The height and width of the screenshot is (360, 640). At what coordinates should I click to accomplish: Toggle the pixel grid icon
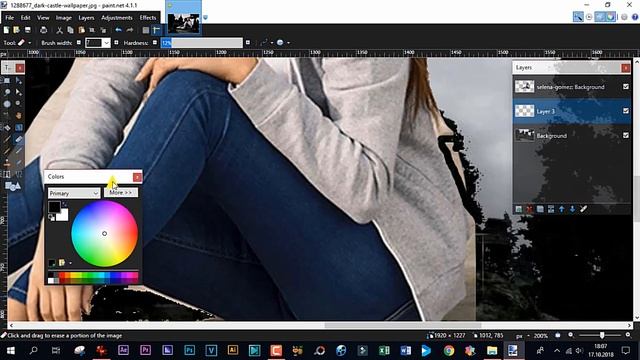click(146, 30)
